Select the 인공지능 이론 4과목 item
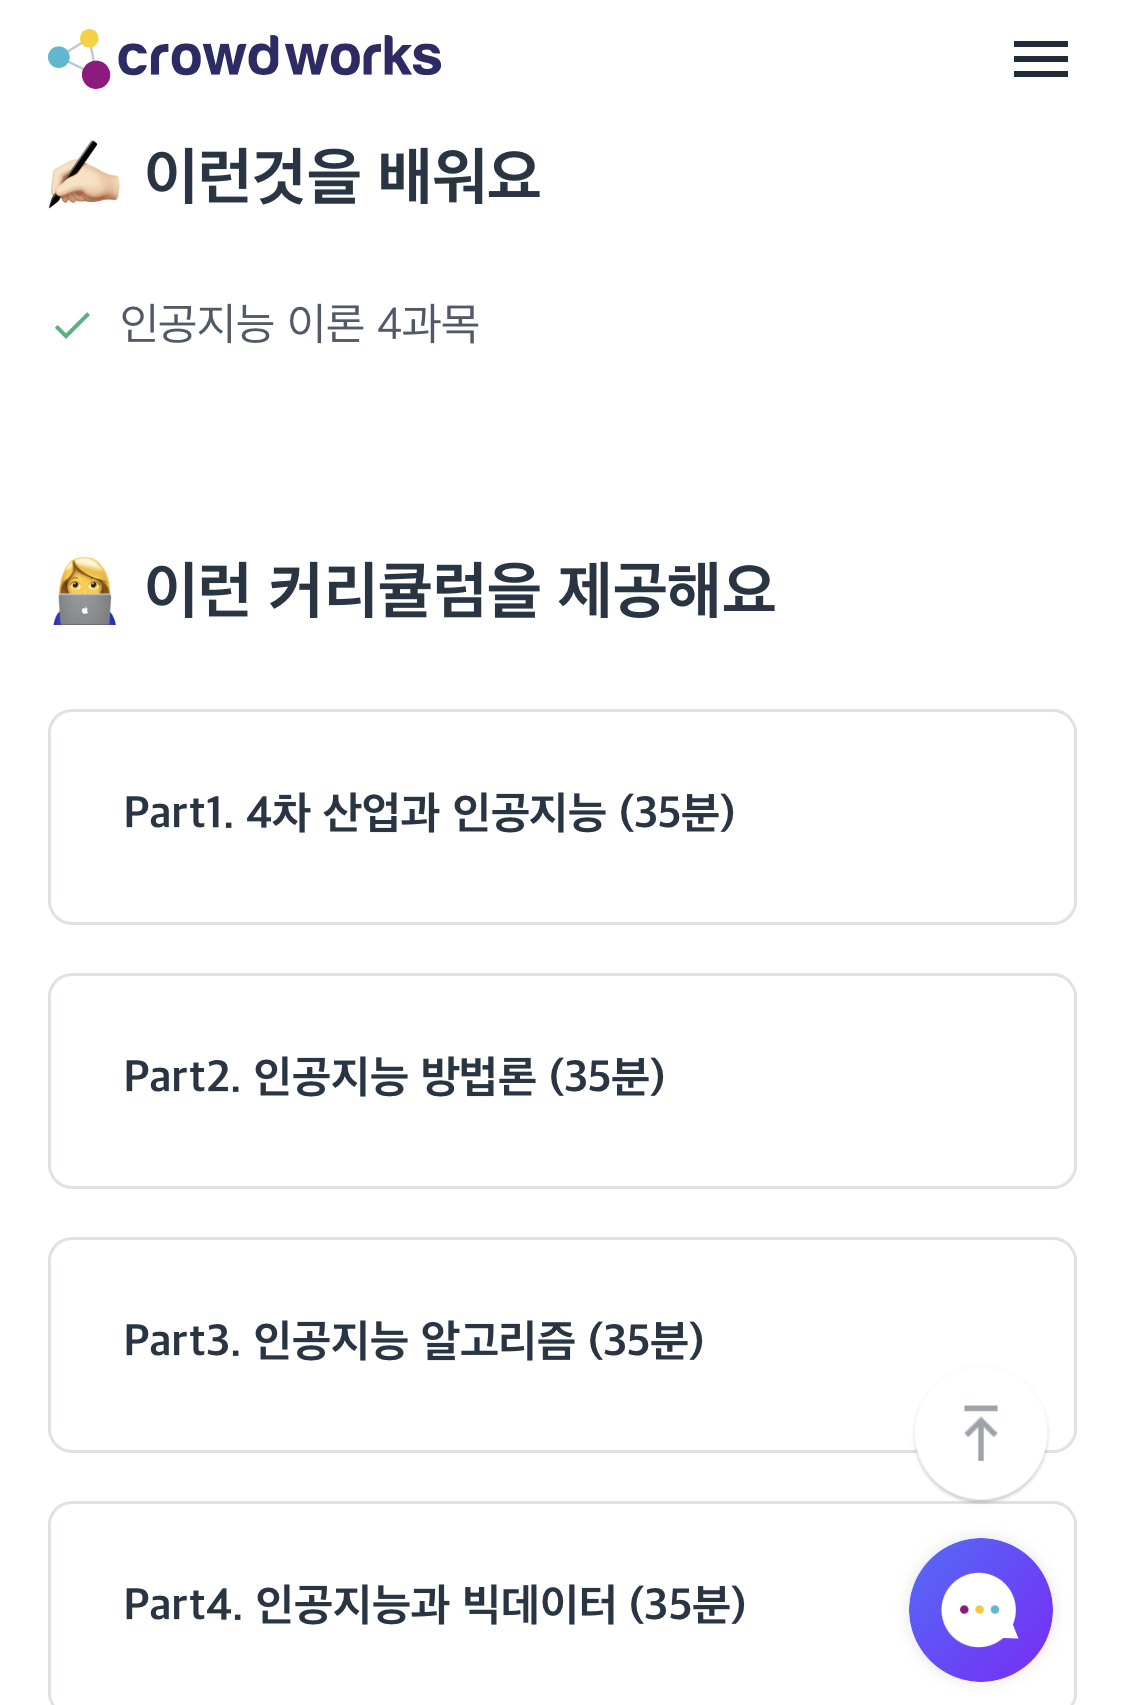 point(299,324)
